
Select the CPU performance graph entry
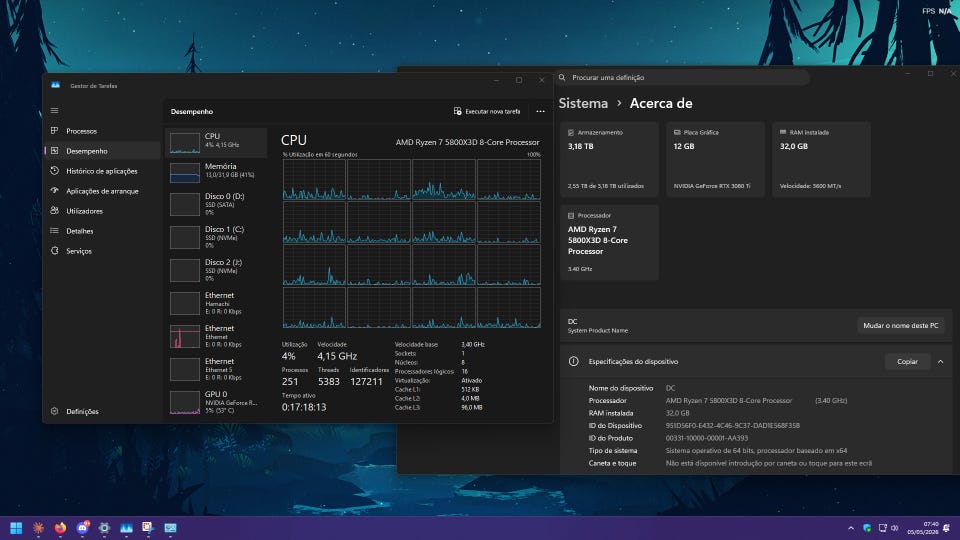pyautogui.click(x=216, y=143)
